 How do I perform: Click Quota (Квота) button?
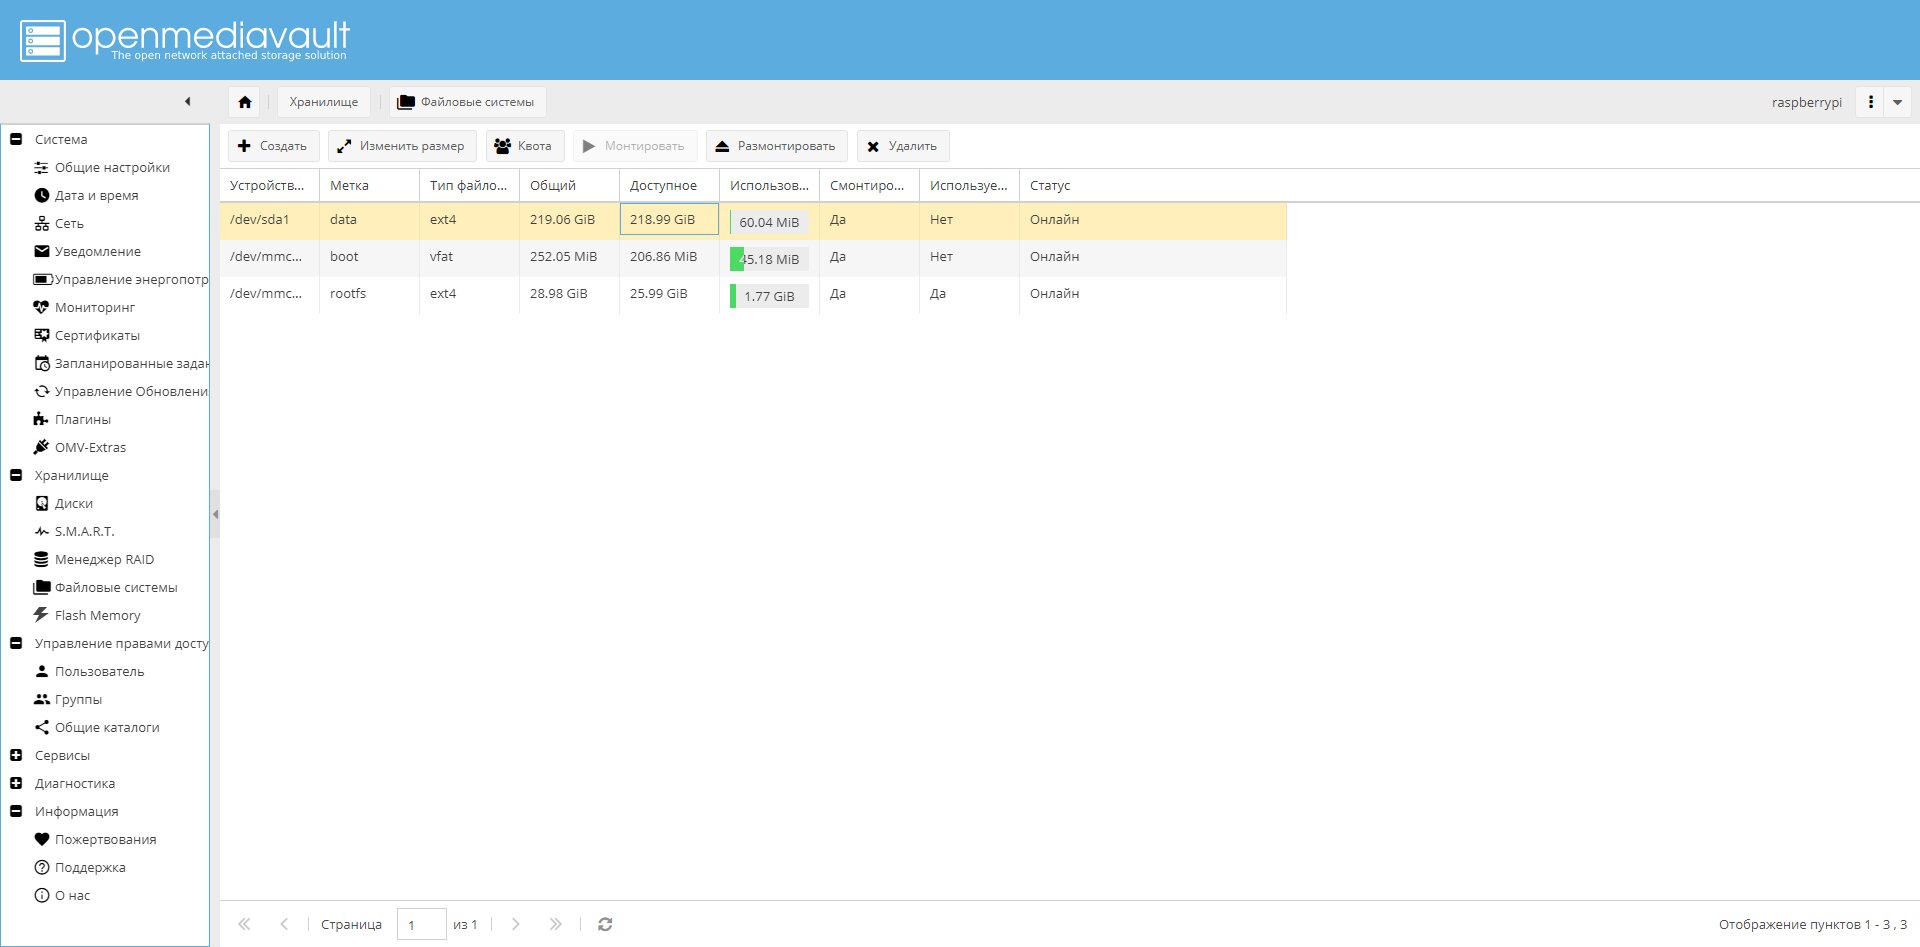pyautogui.click(x=524, y=146)
